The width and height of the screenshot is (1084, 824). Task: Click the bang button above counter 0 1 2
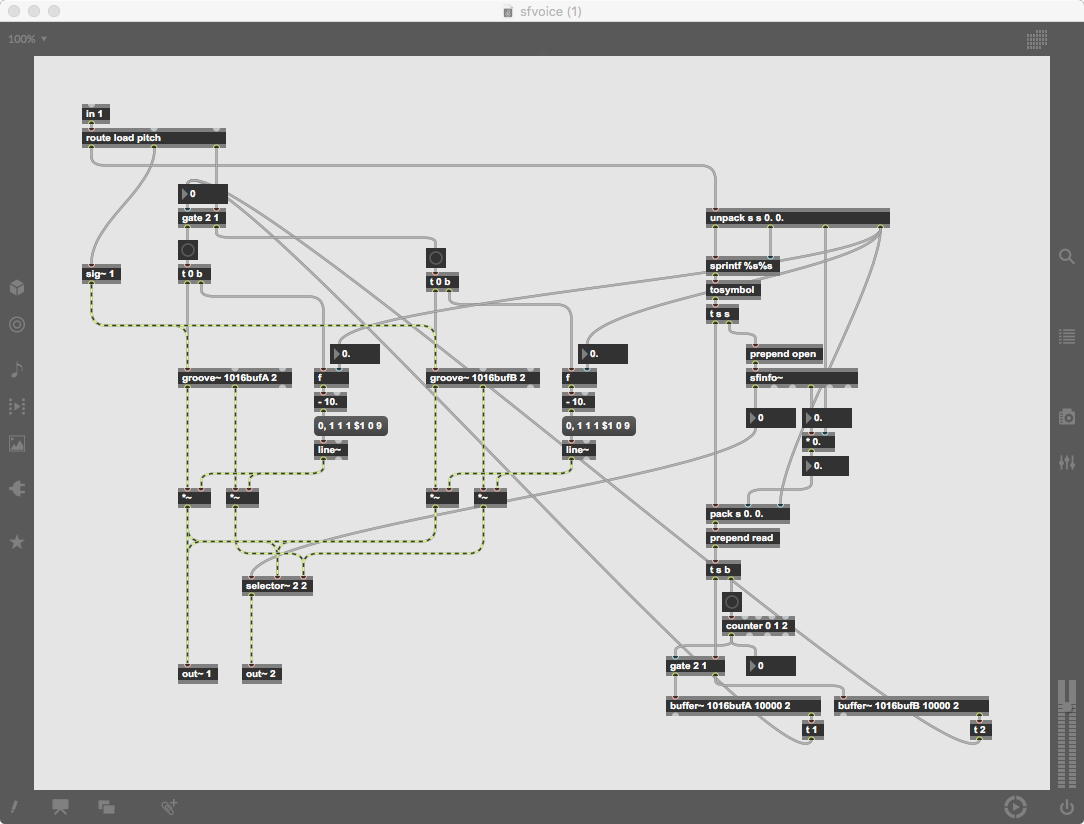click(731, 601)
